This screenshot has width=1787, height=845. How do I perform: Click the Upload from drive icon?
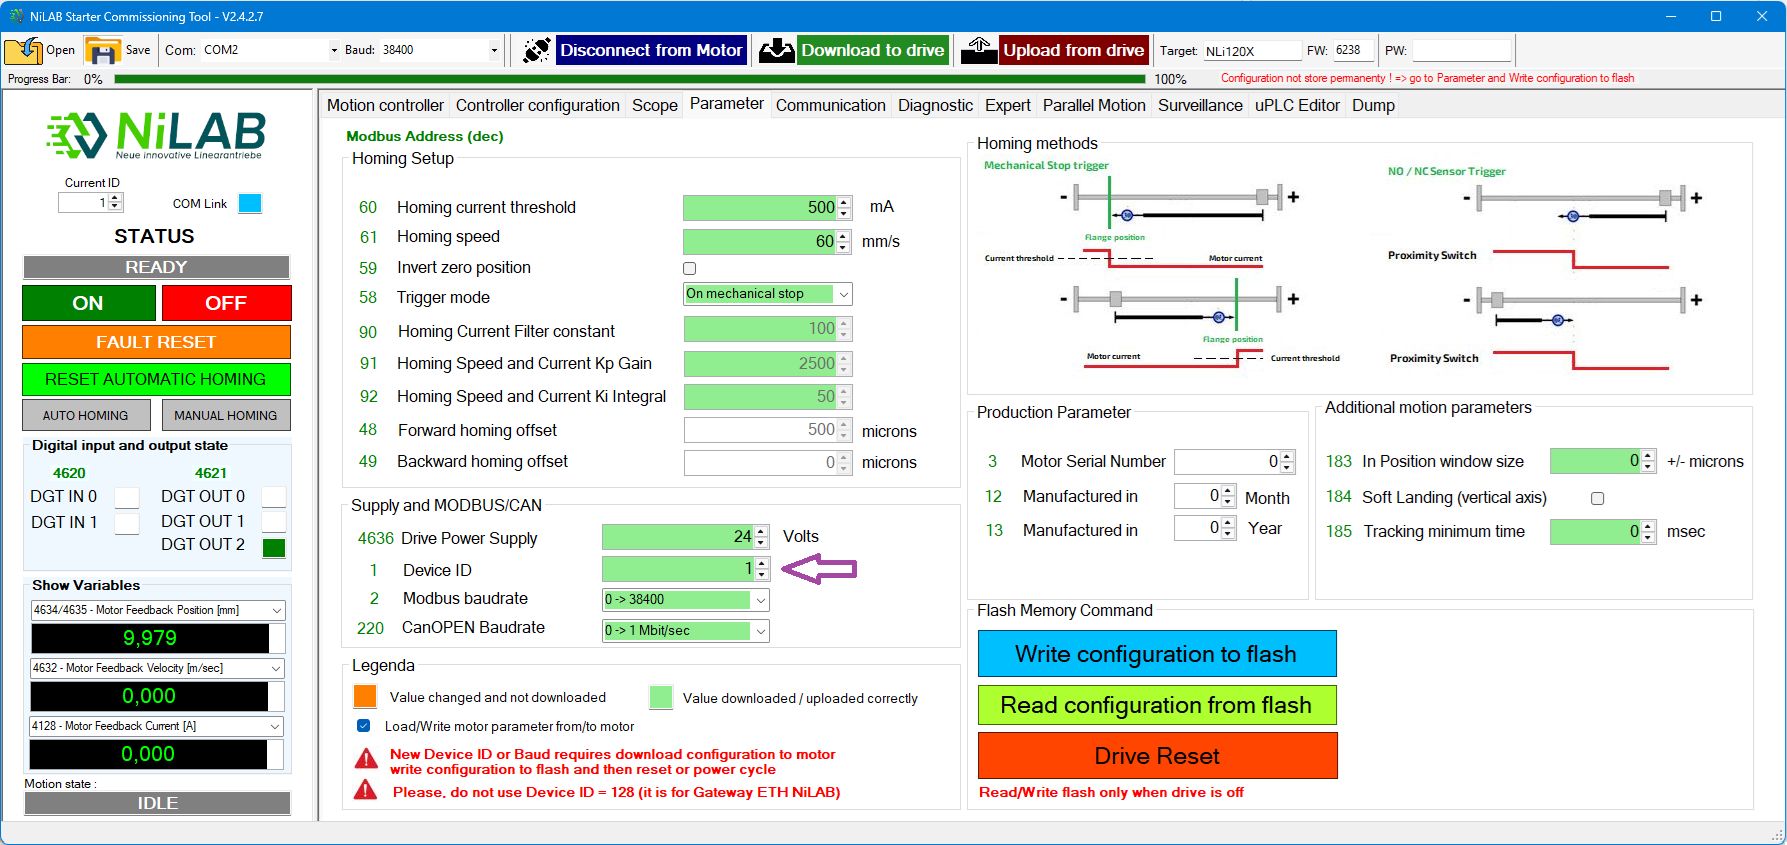pos(979,50)
